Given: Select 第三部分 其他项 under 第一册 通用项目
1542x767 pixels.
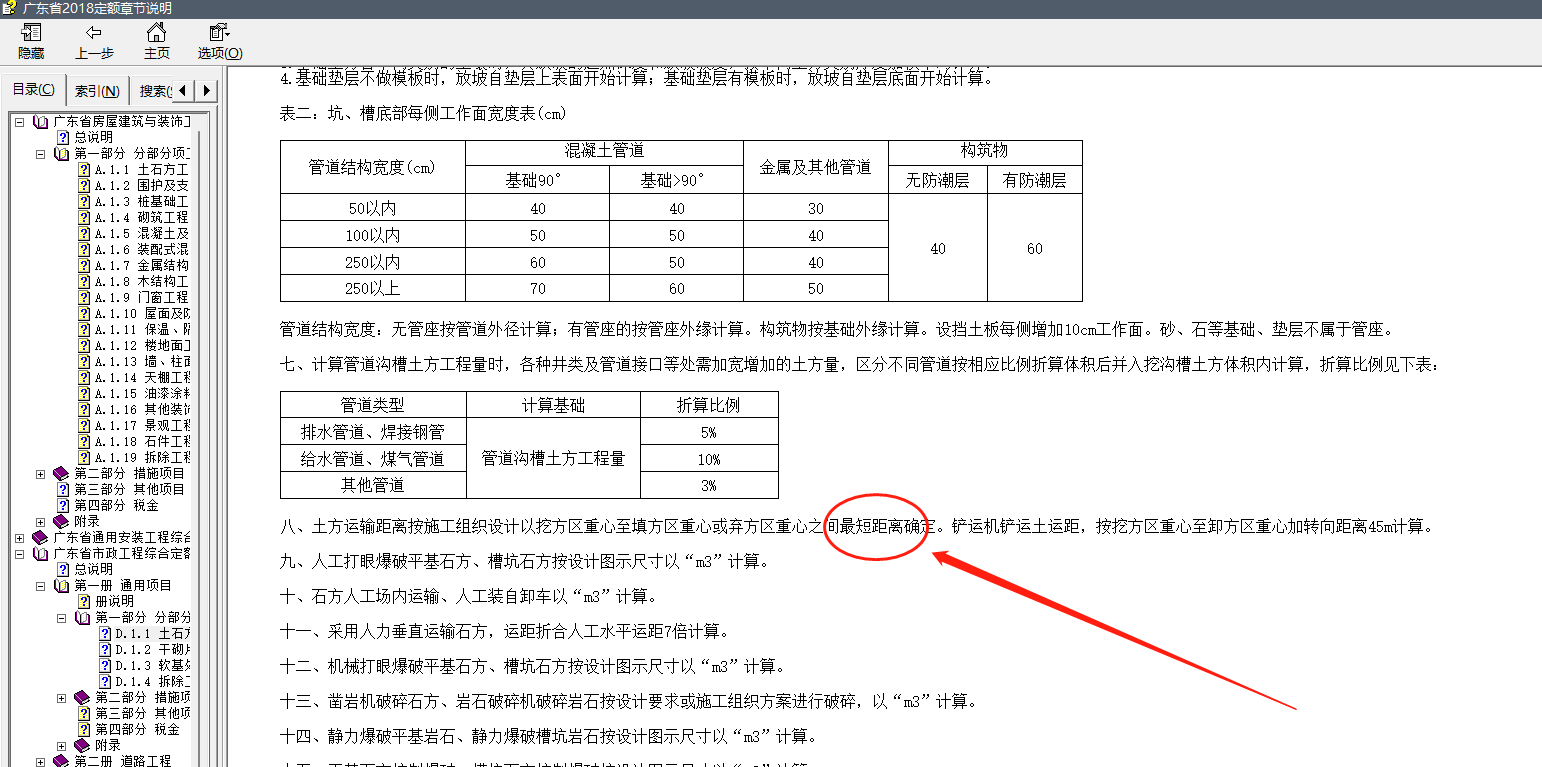Looking at the screenshot, I should (x=142, y=713).
